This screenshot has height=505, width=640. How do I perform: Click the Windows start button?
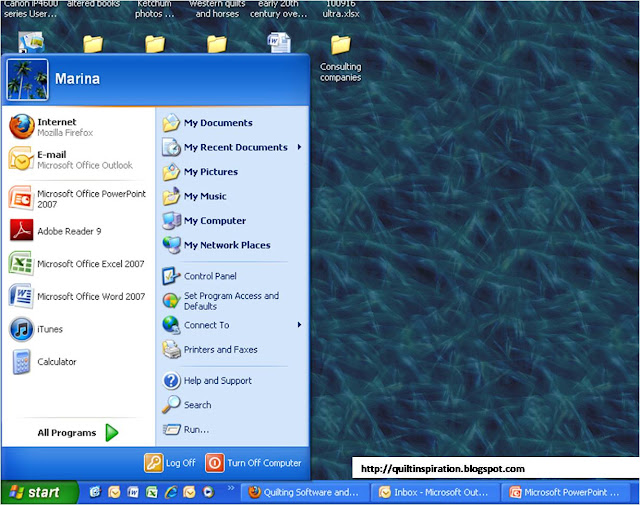39,492
